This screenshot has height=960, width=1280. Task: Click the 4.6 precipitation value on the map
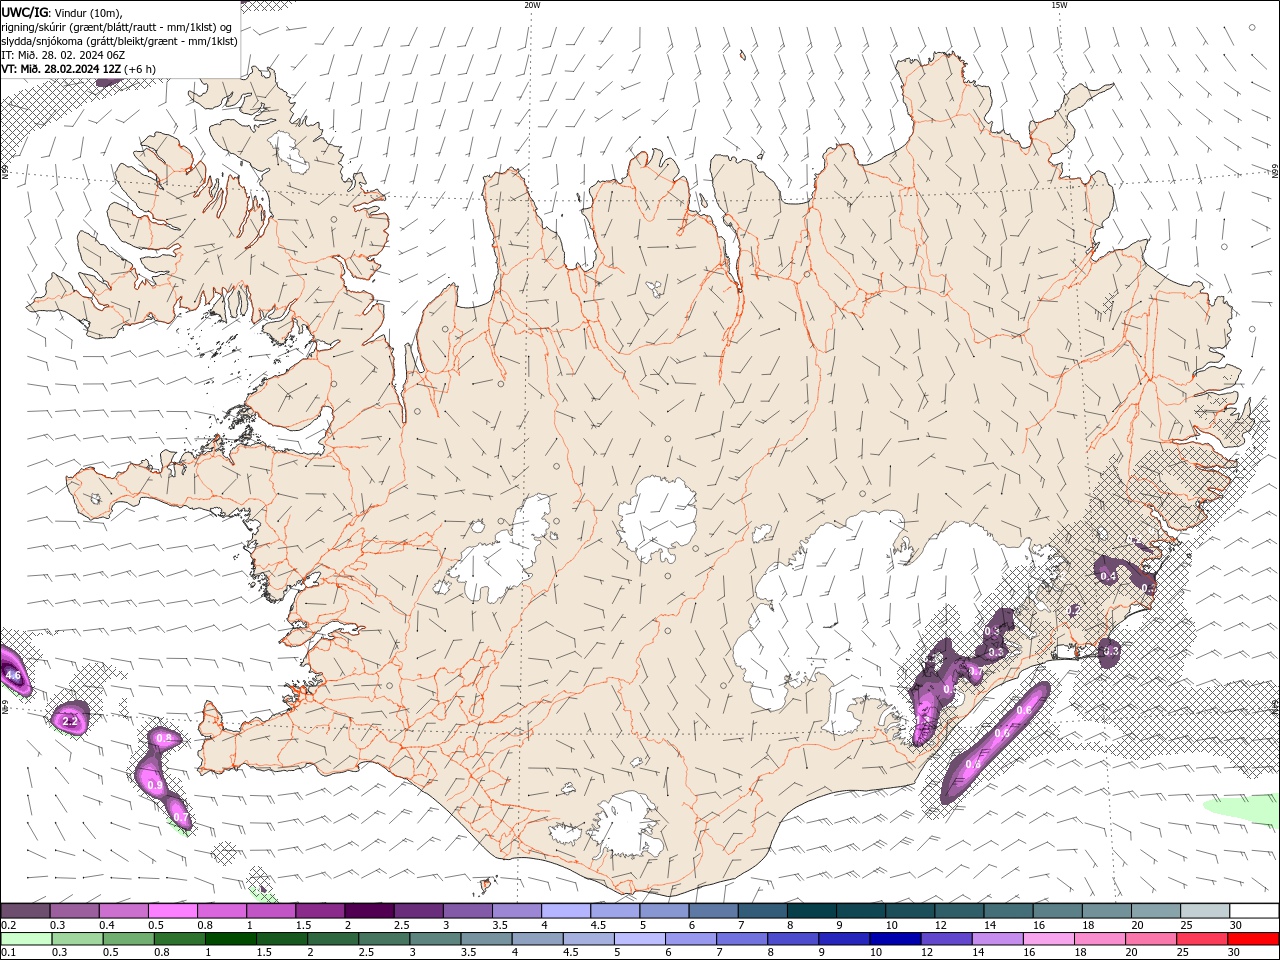pos(13,676)
